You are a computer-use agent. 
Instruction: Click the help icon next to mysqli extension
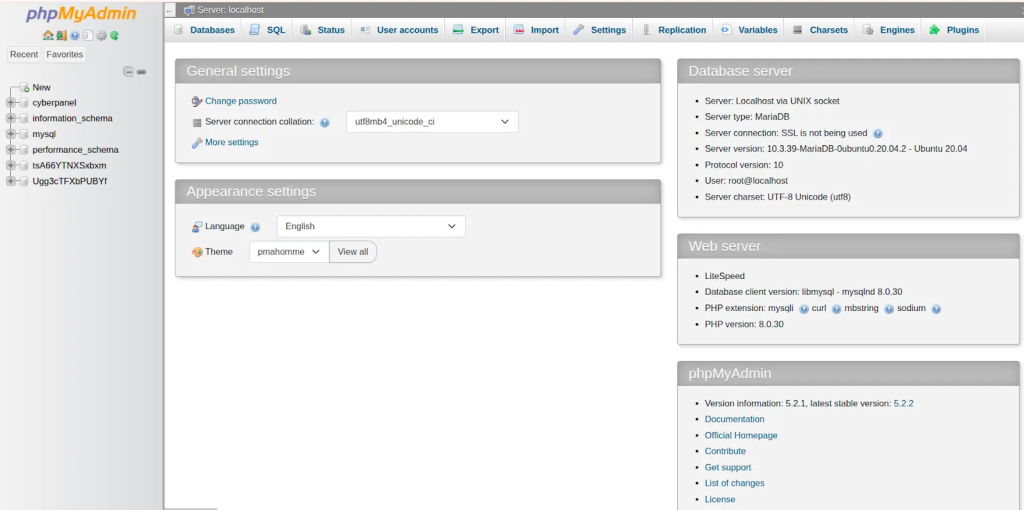[804, 309]
